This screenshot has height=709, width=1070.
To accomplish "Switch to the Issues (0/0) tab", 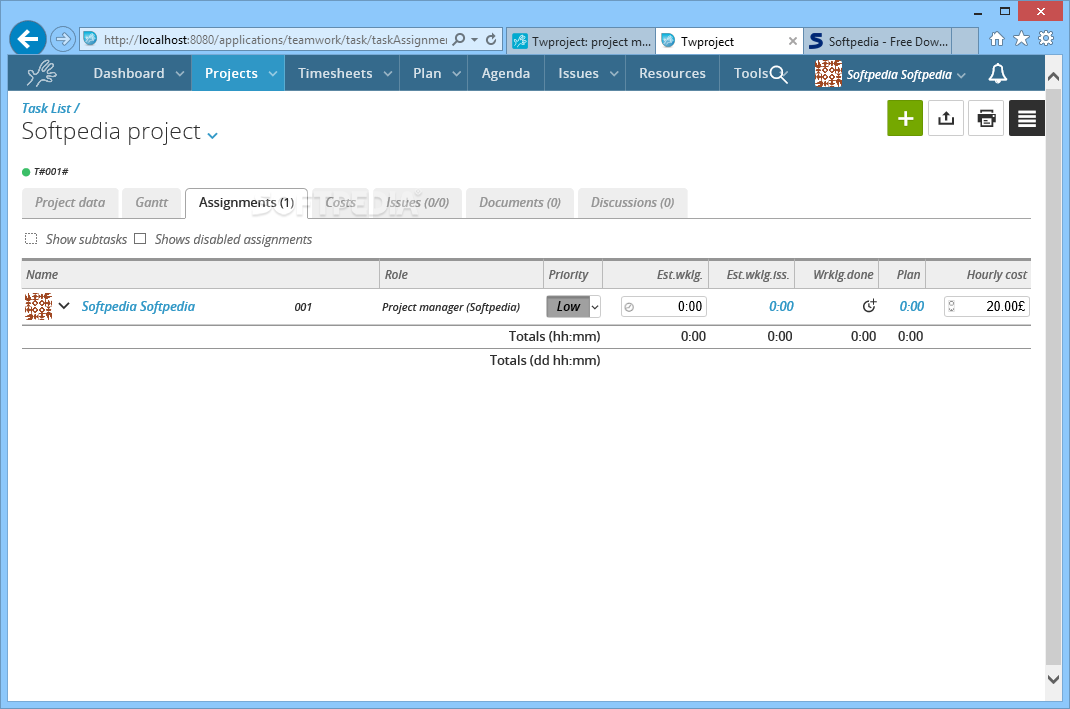I will click(418, 203).
